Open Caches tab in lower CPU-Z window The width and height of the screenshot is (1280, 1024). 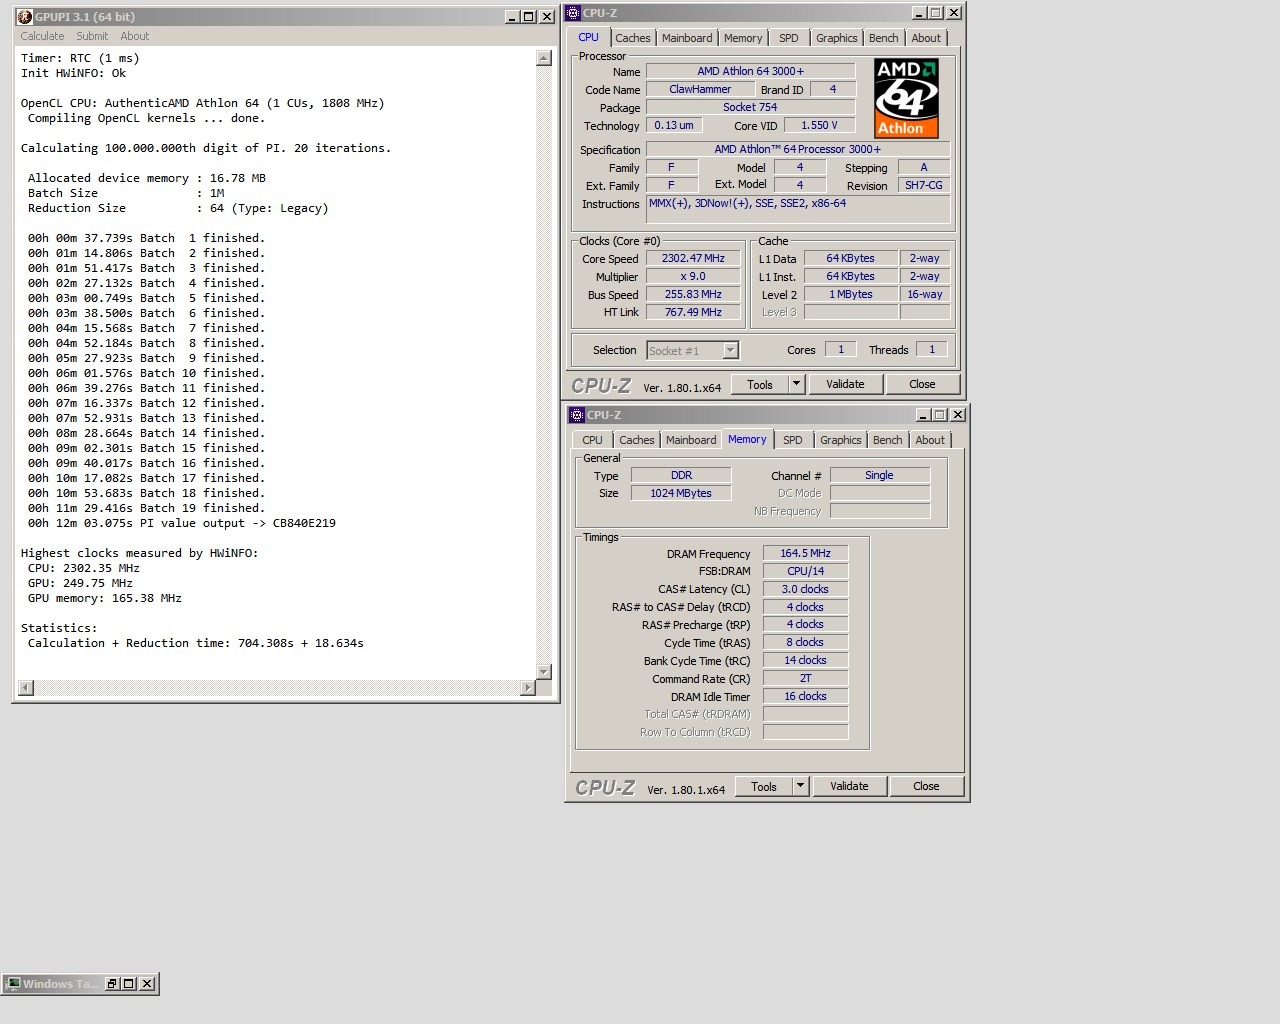[637, 440]
